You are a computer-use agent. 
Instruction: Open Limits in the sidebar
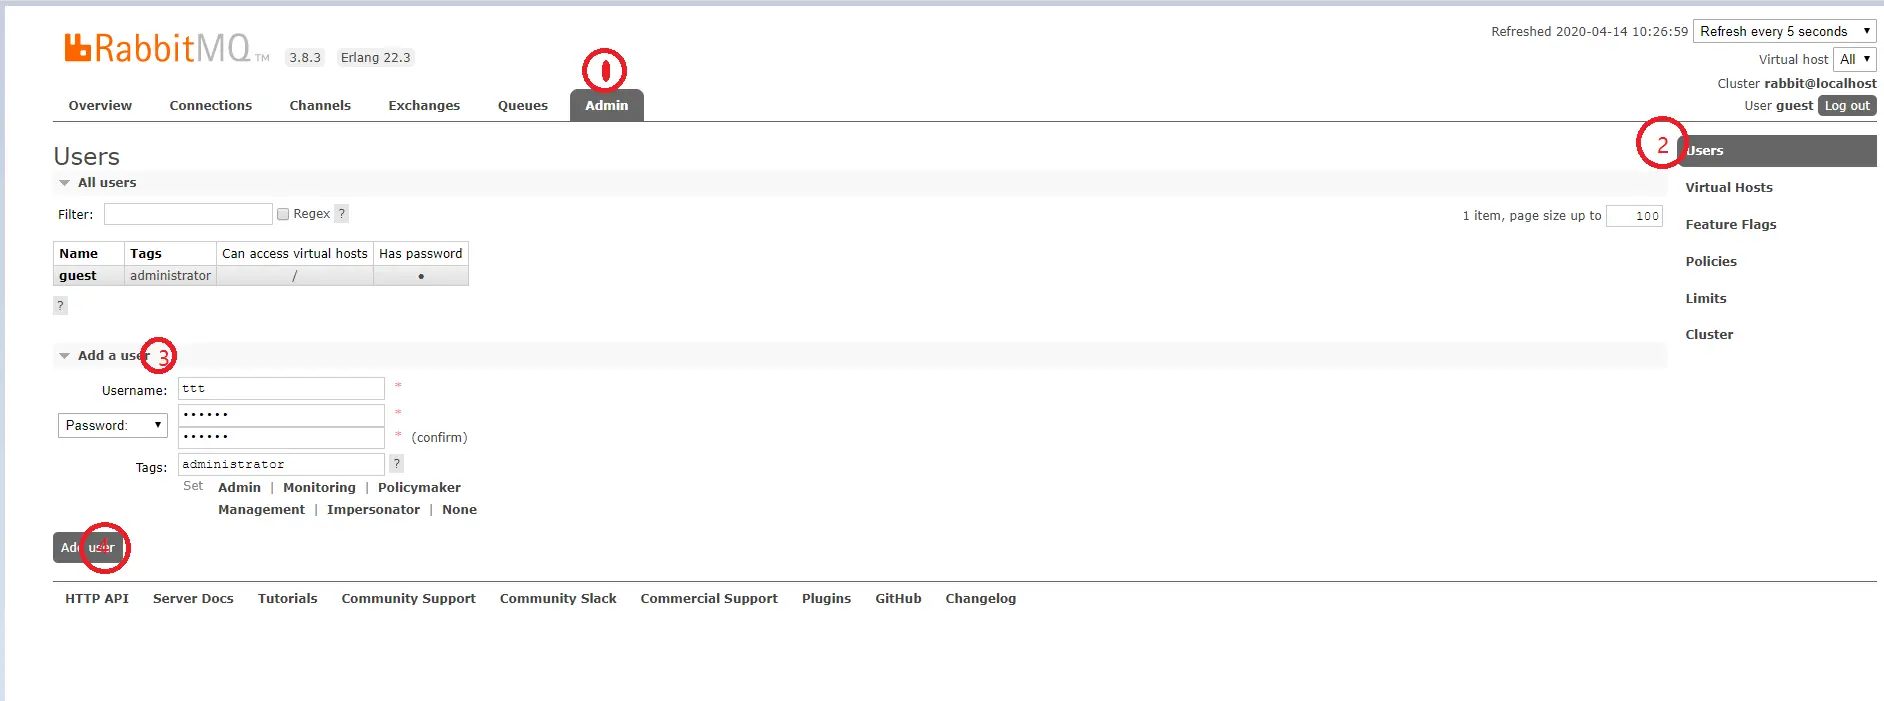1706,298
